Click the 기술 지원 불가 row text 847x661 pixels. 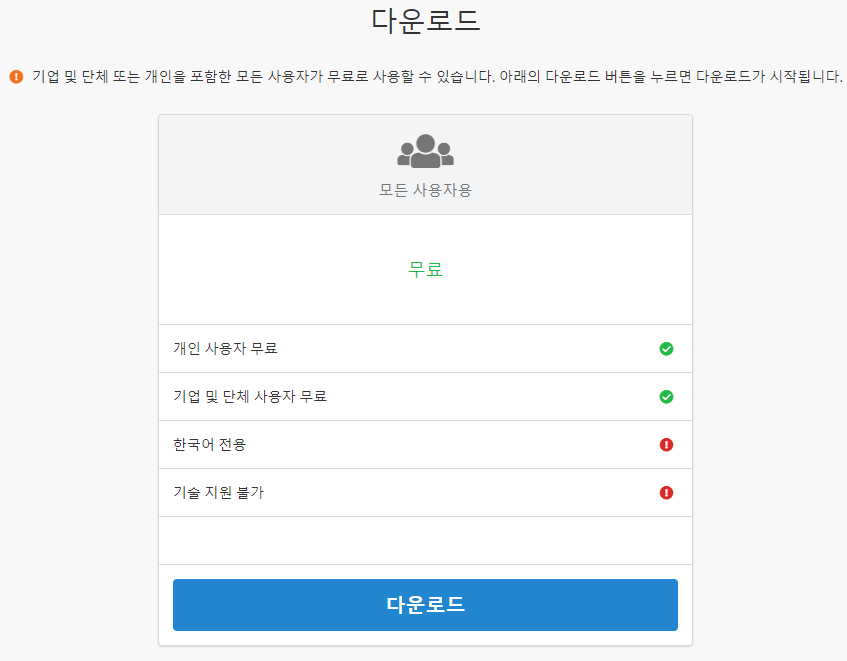click(x=218, y=493)
